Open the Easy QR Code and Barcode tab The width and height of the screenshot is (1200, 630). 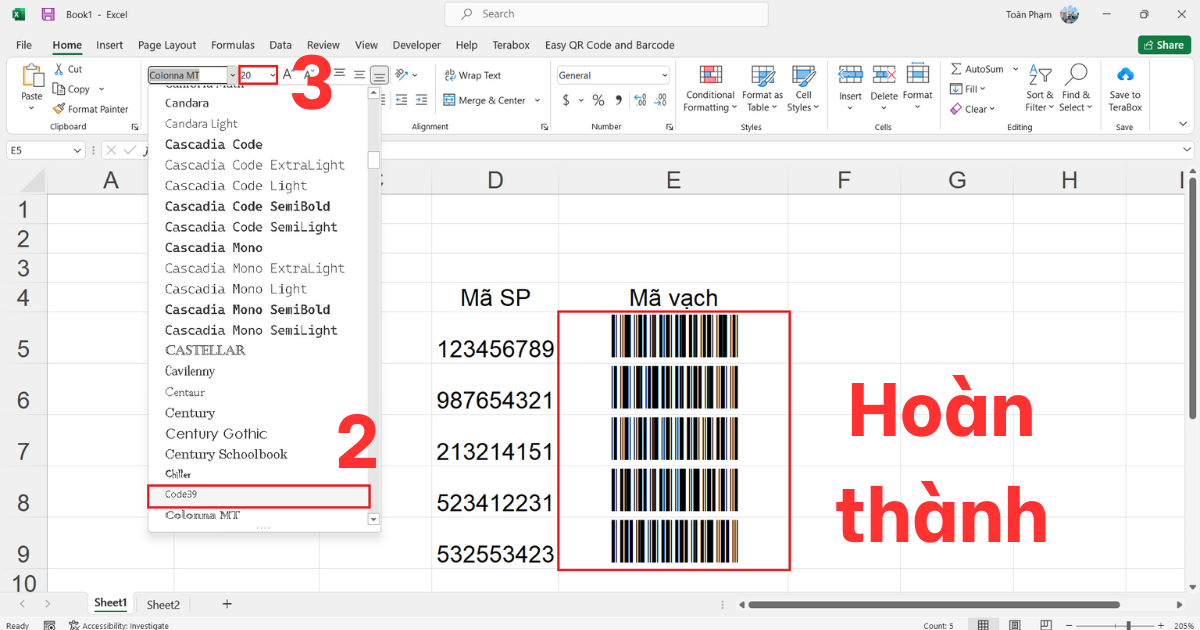pyautogui.click(x=611, y=45)
